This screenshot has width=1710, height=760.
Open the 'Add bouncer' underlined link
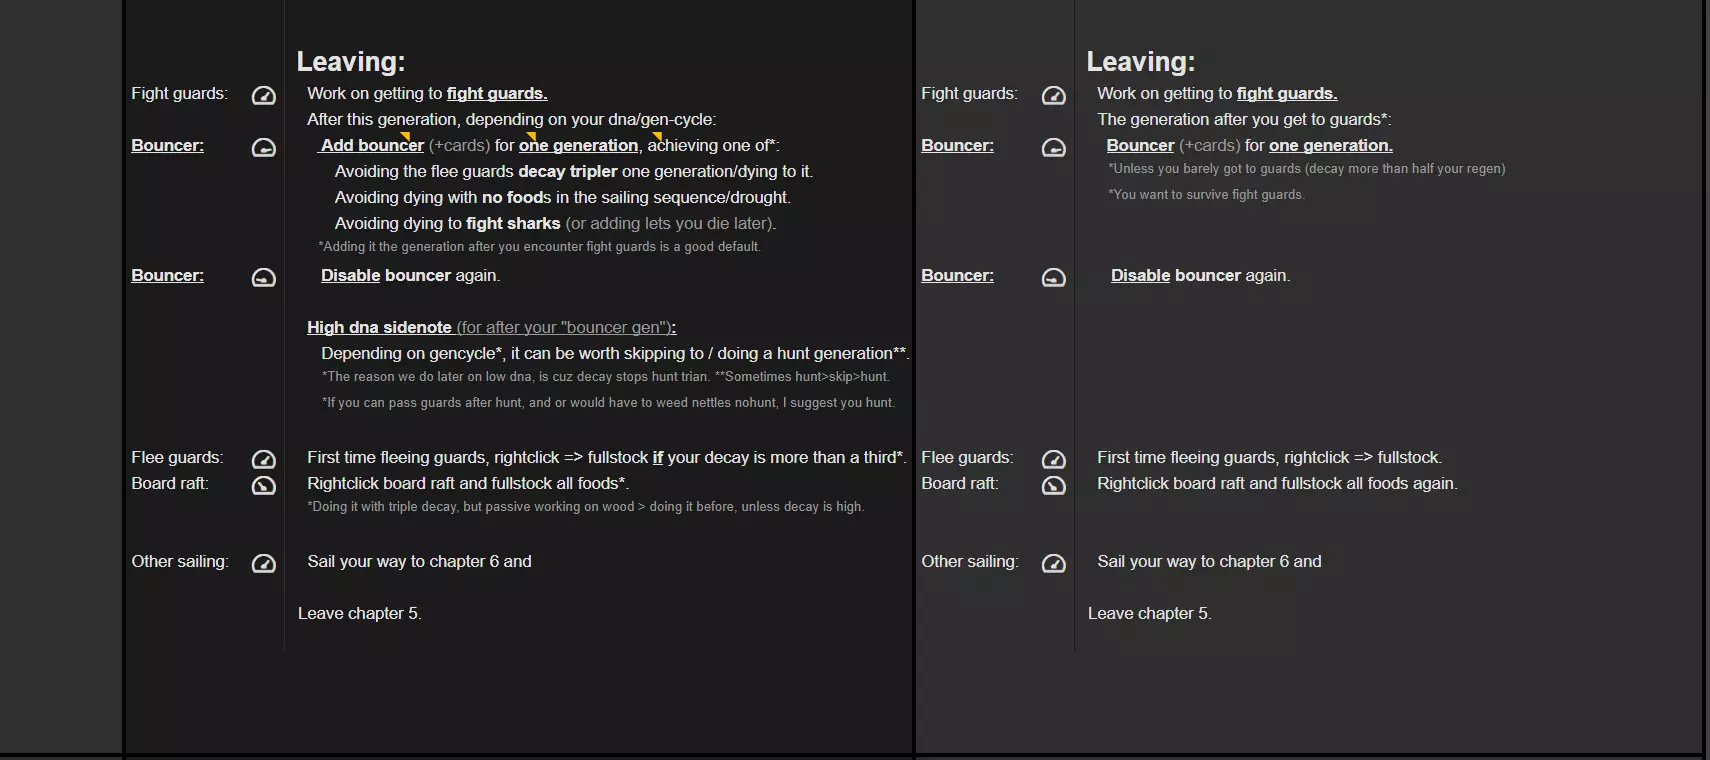[372, 145]
